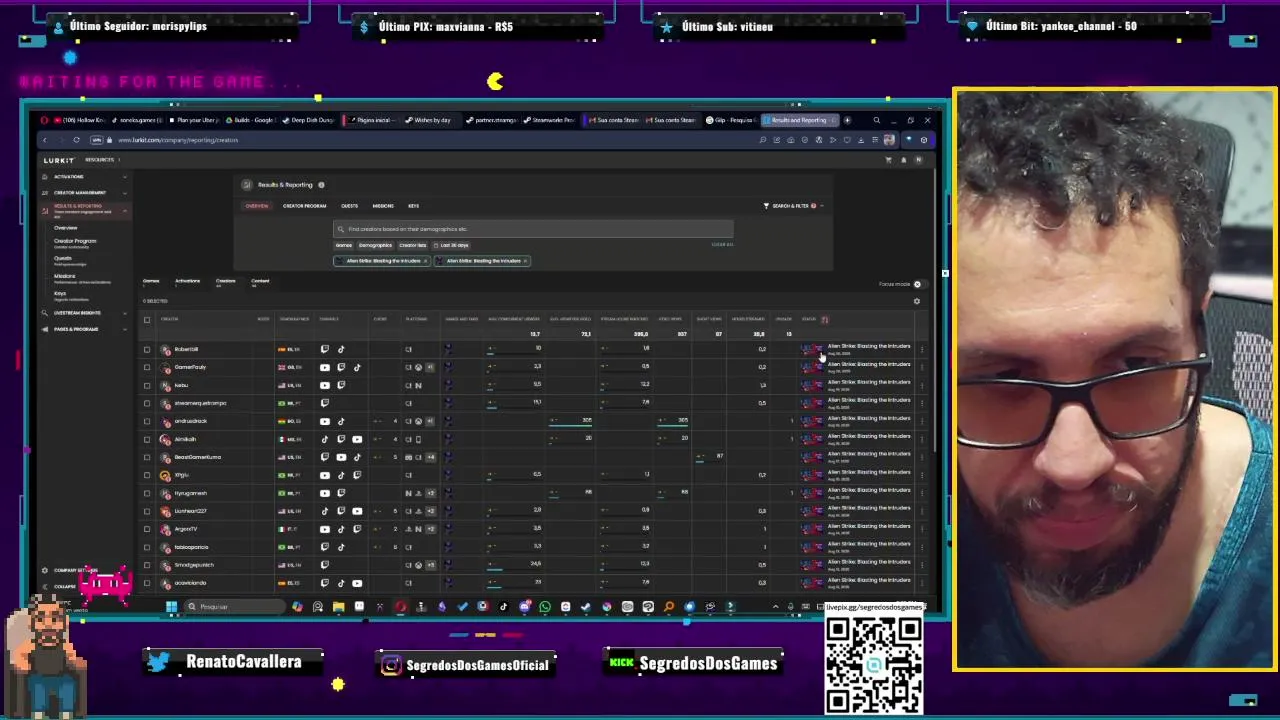
Task: Open RobertoB's Twitch channel icon
Action: (324, 349)
